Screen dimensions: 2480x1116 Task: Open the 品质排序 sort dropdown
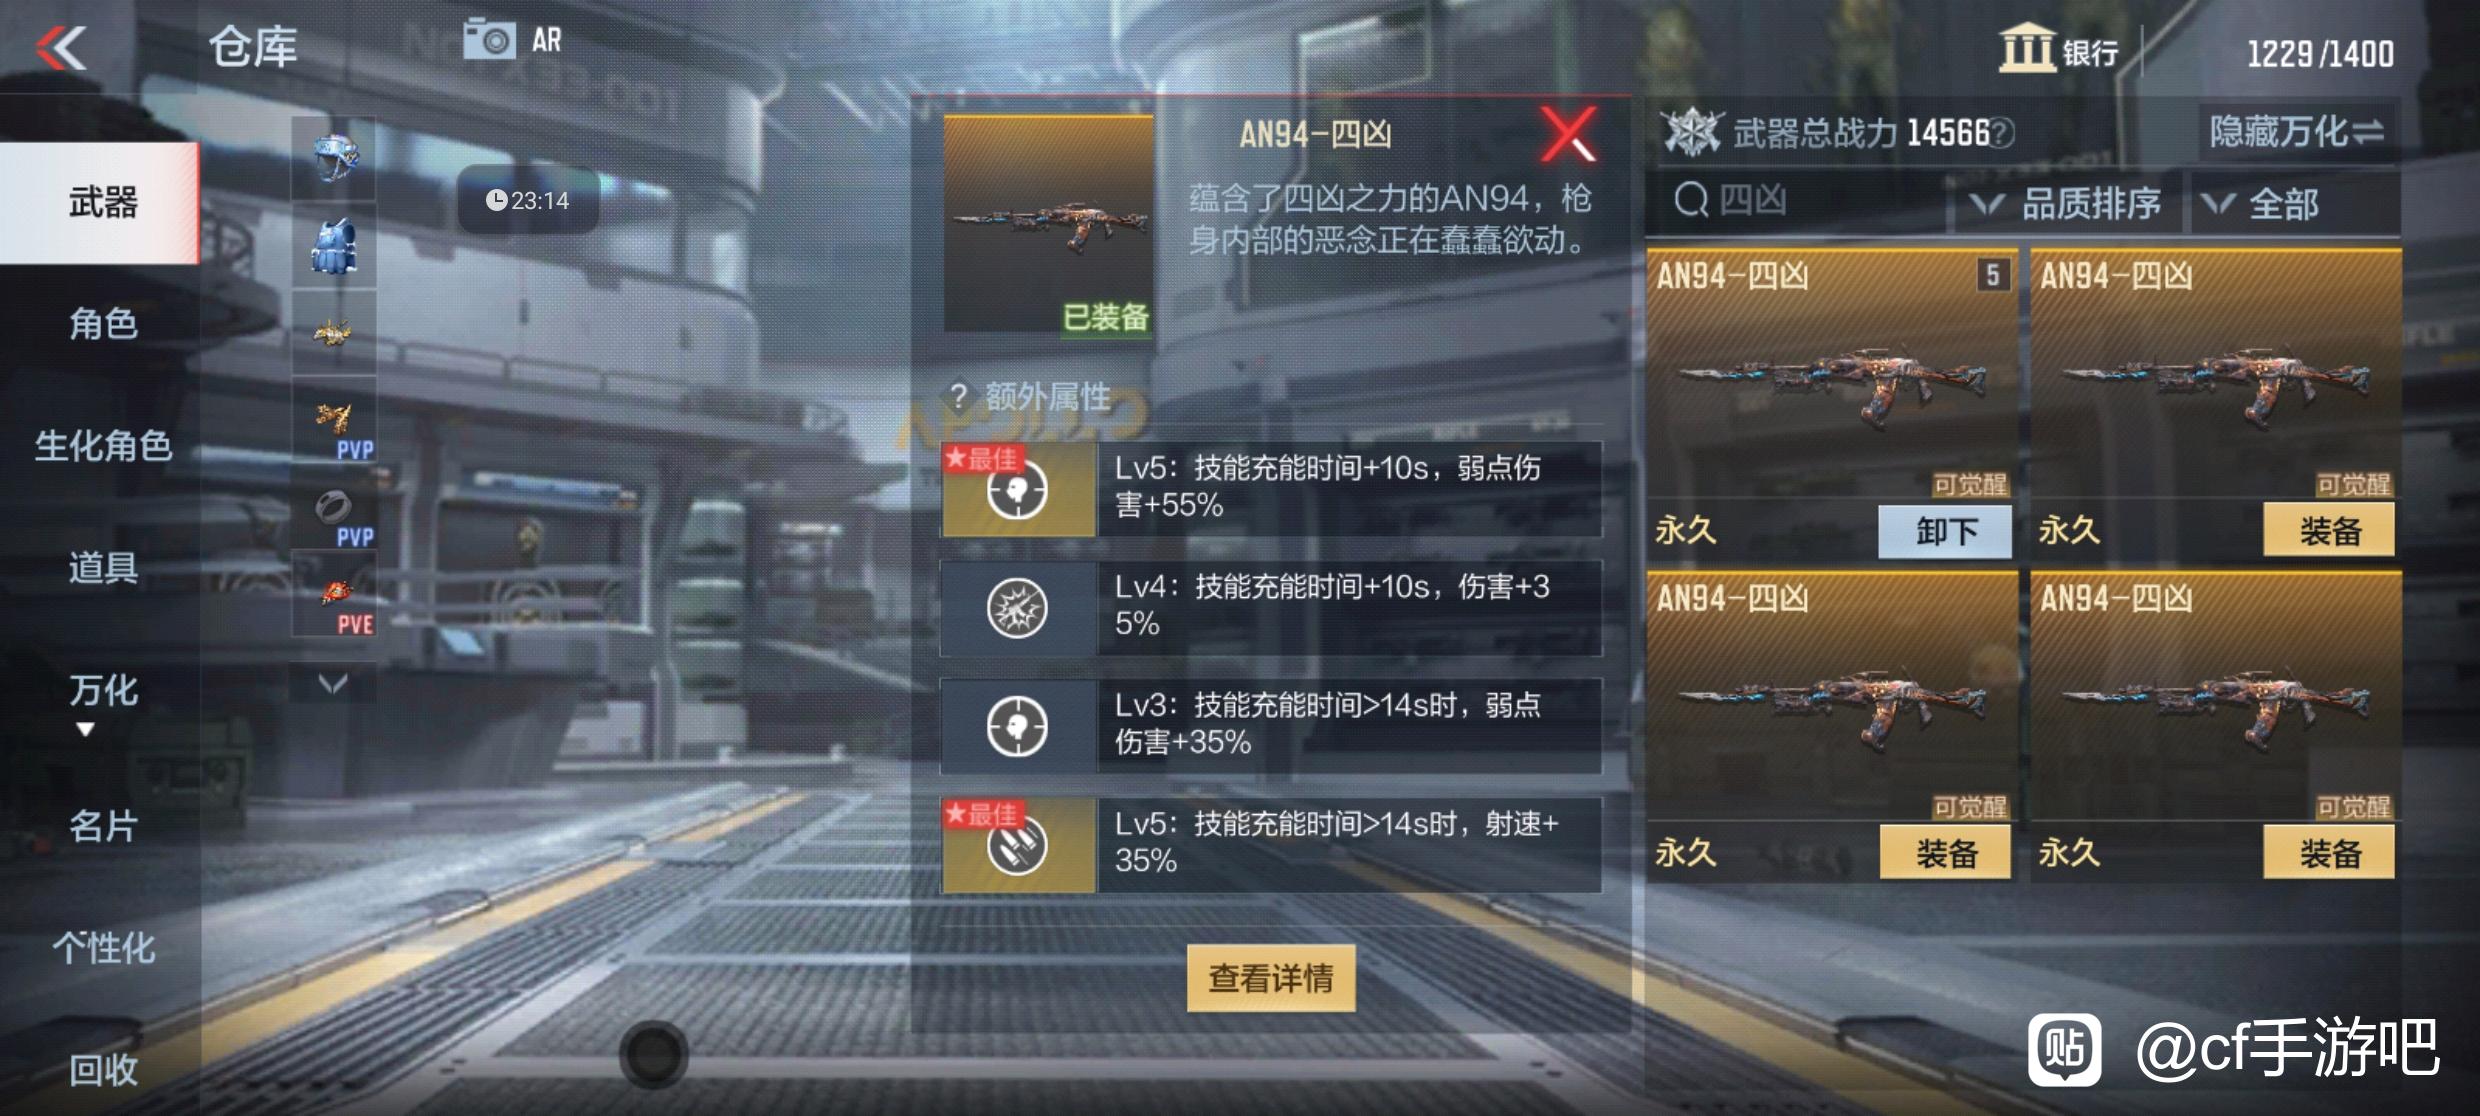(x=2065, y=204)
